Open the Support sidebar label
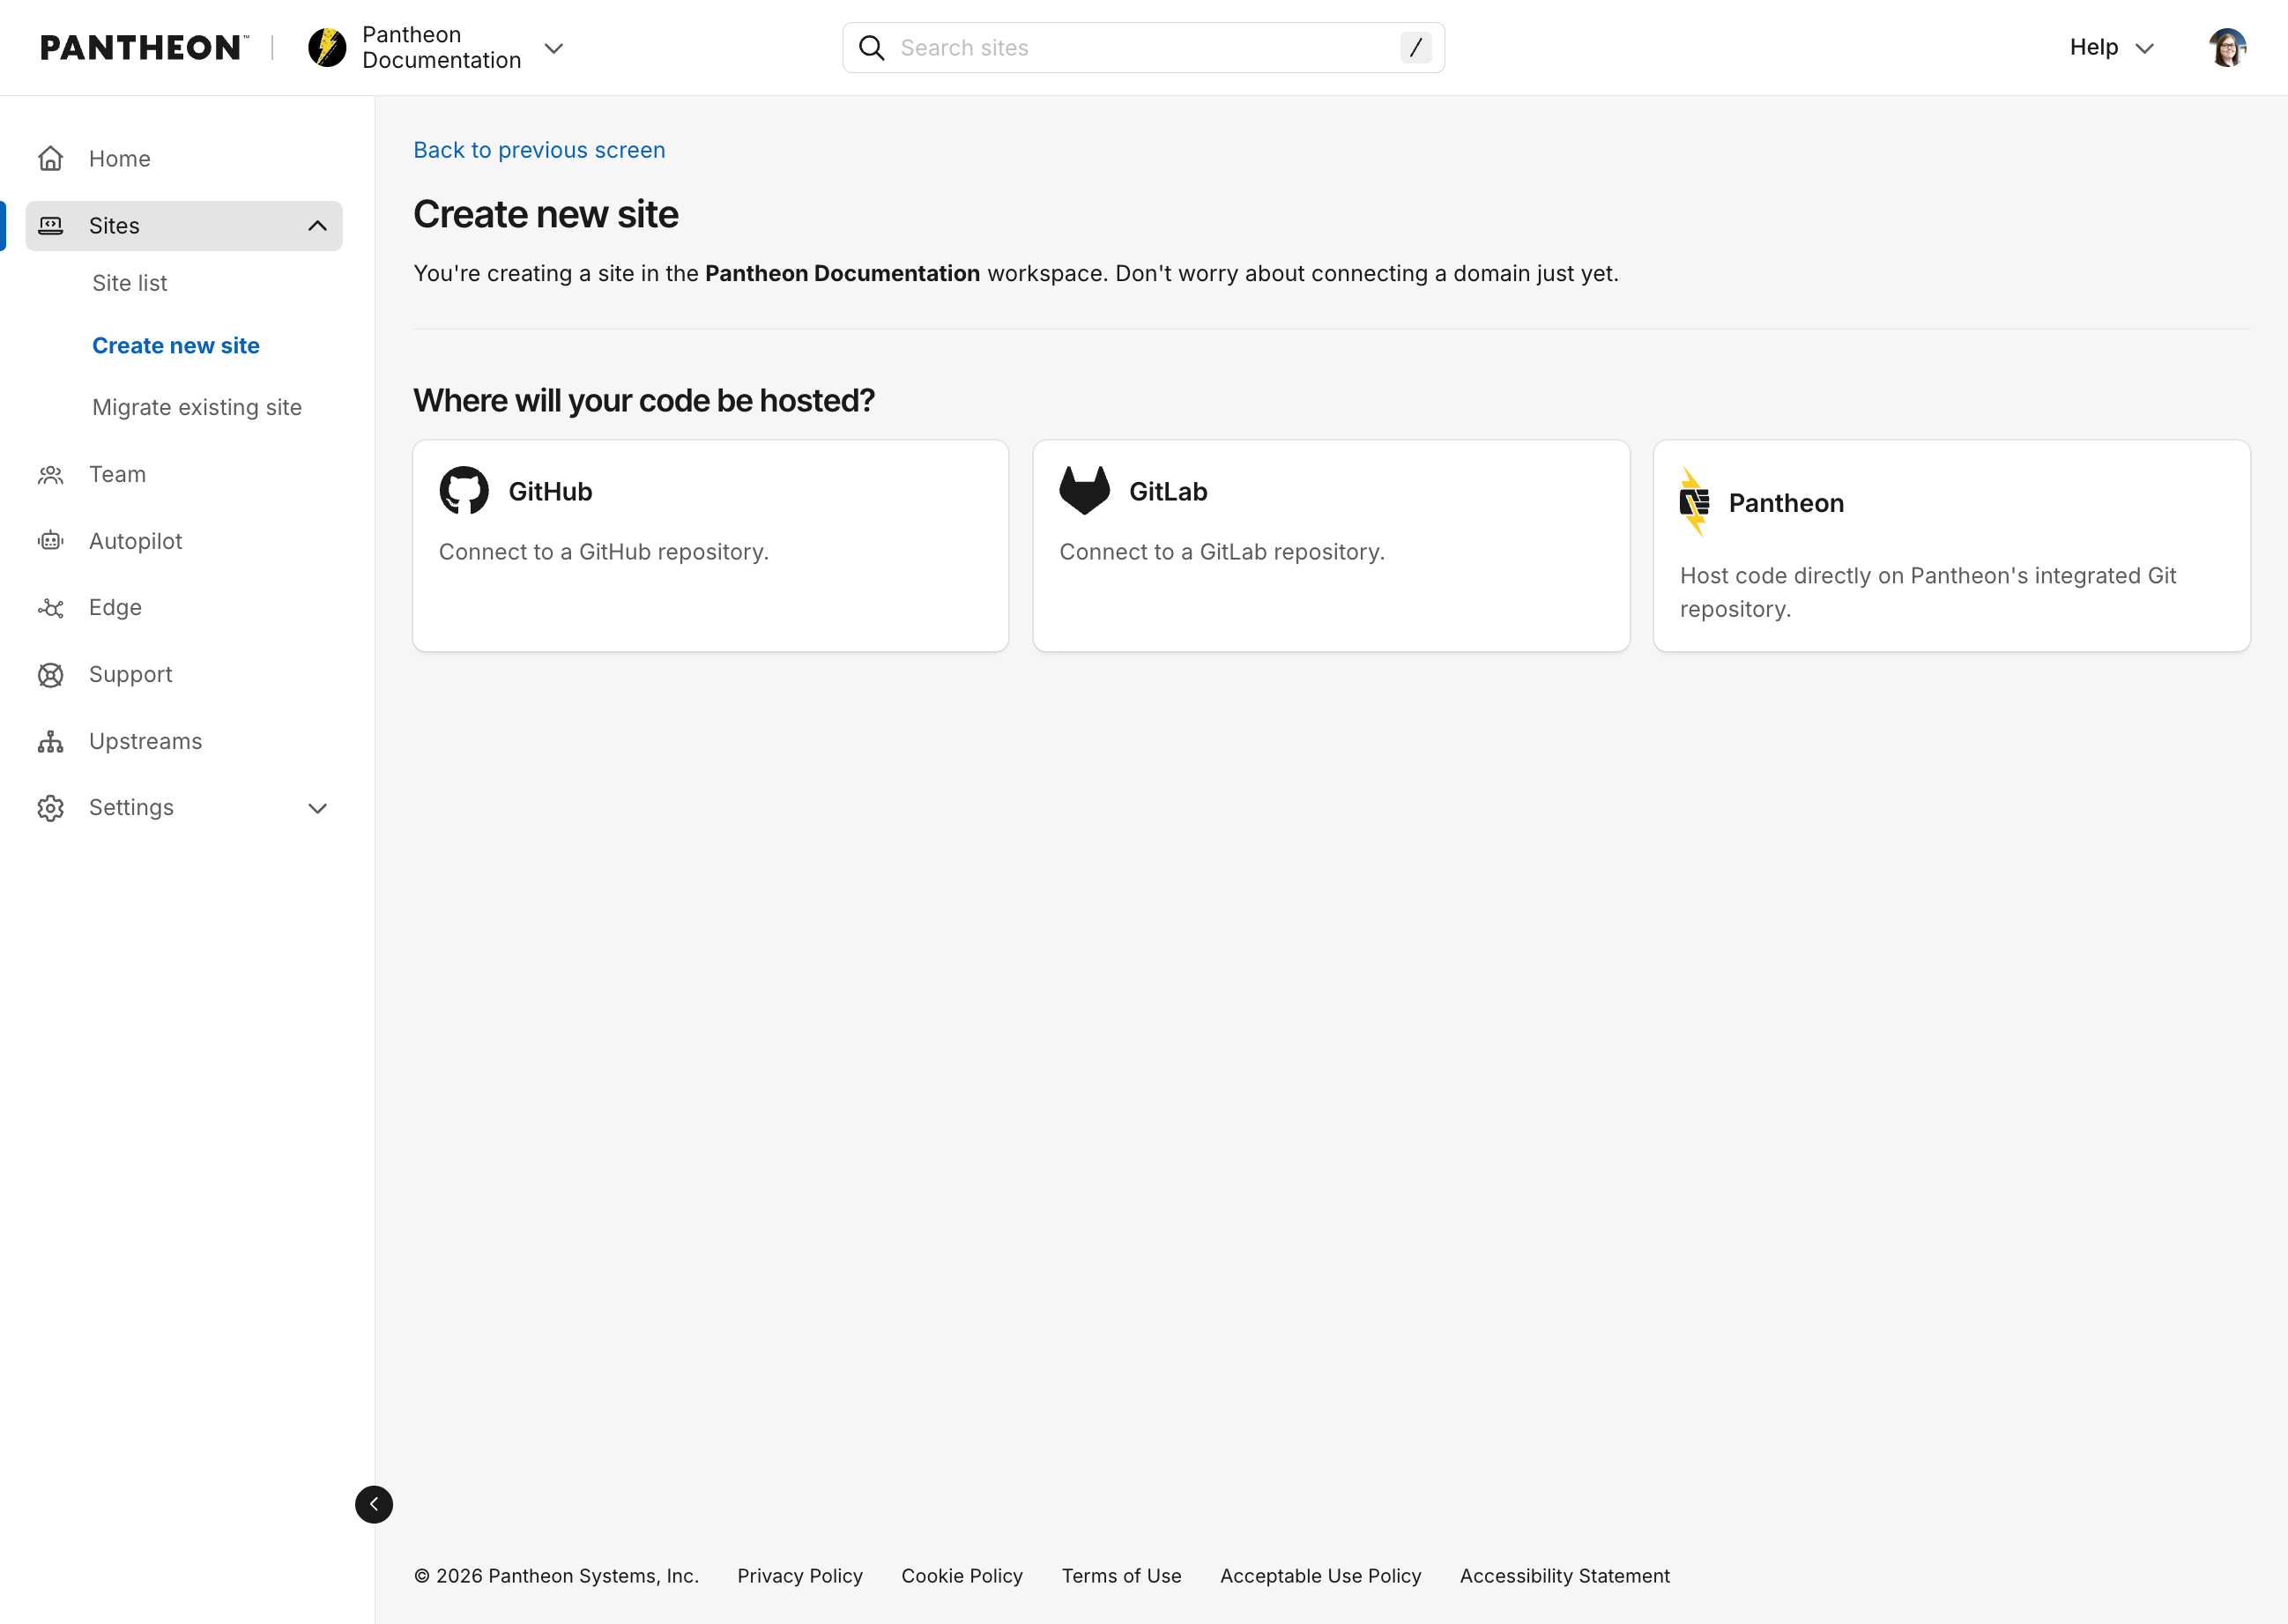Viewport: 2288px width, 1624px height. pos(131,675)
